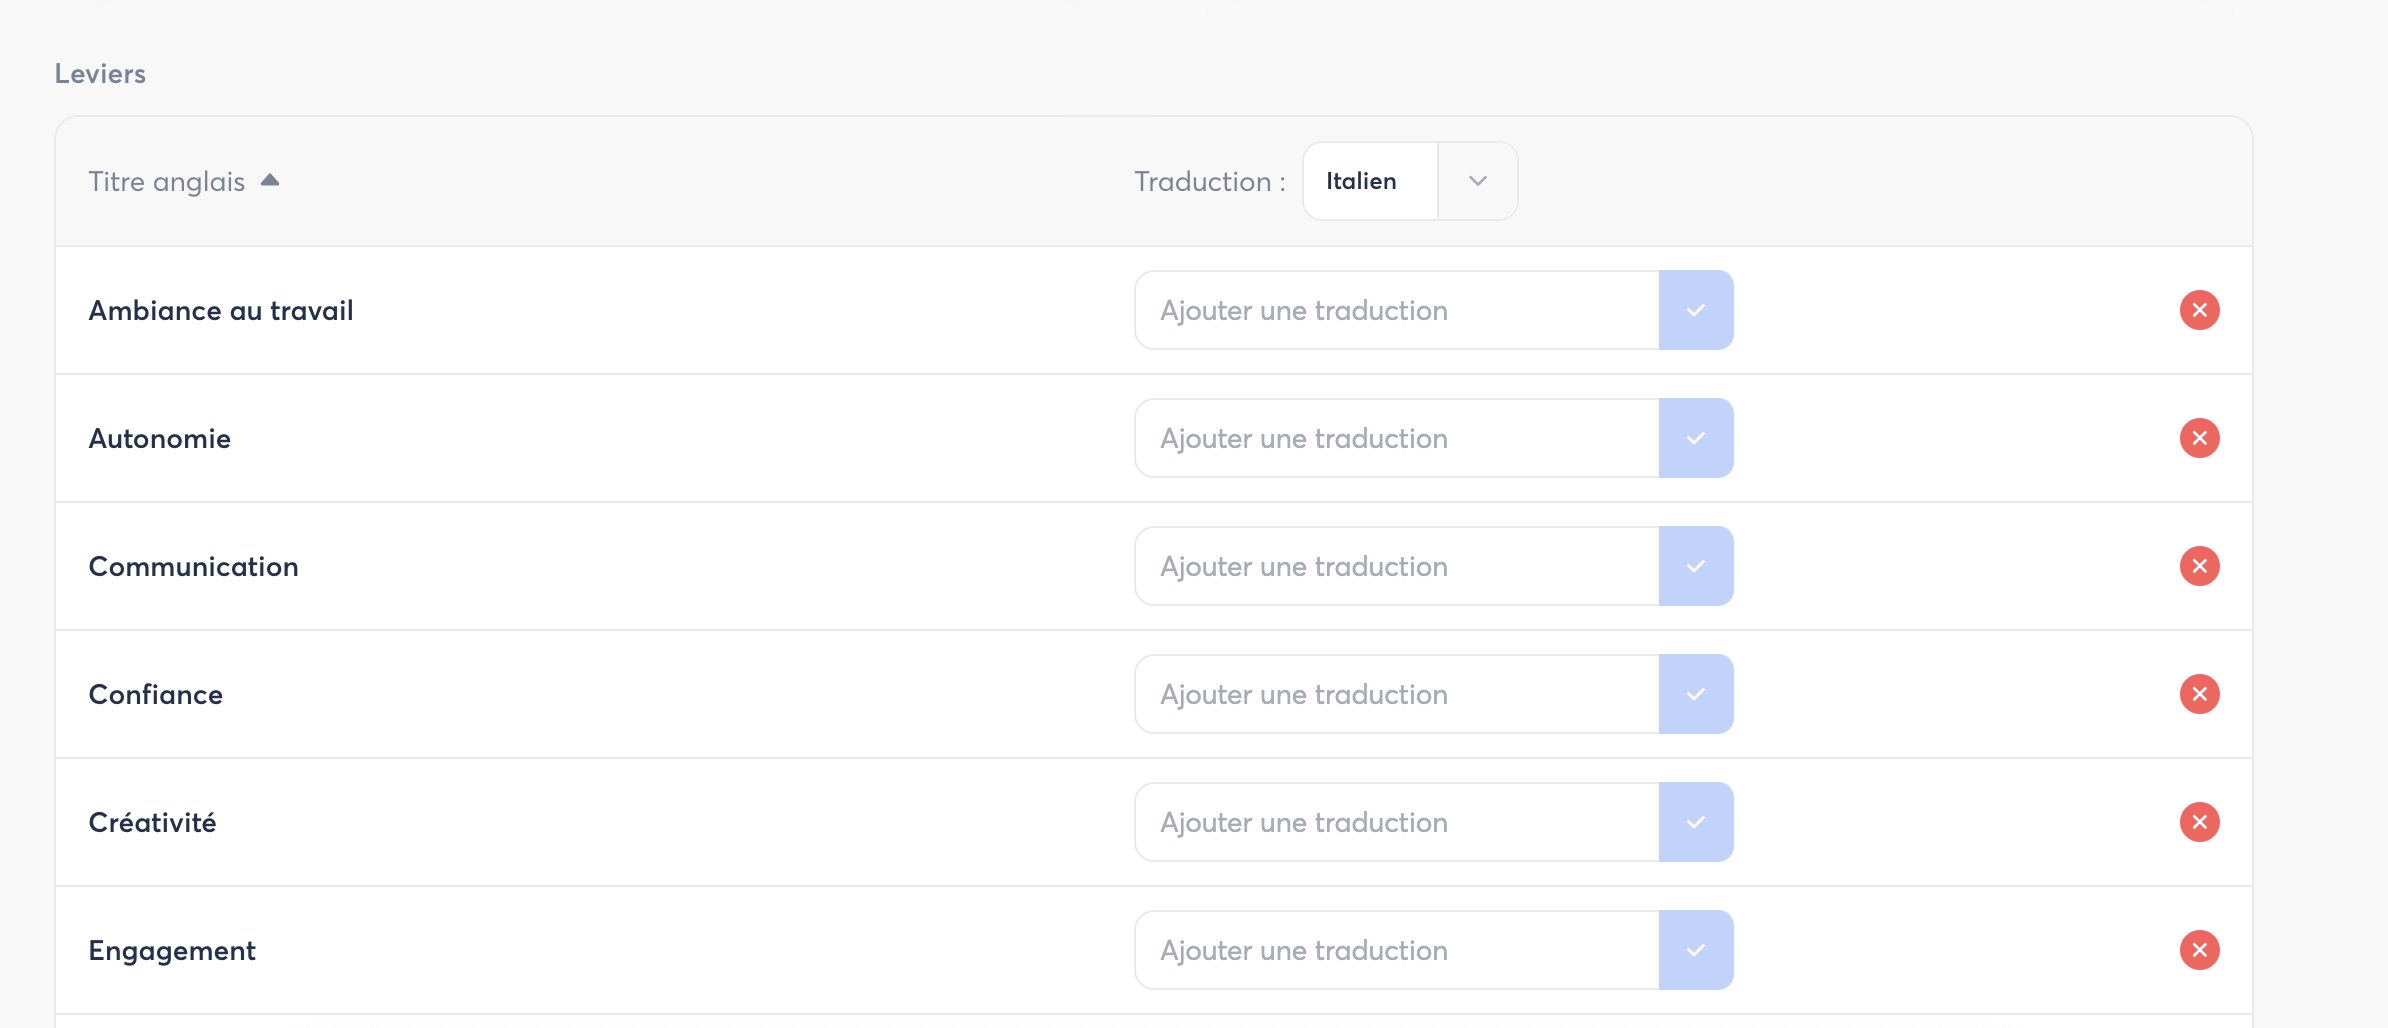
Task: Click the Engagement translation field
Action: click(1397, 950)
